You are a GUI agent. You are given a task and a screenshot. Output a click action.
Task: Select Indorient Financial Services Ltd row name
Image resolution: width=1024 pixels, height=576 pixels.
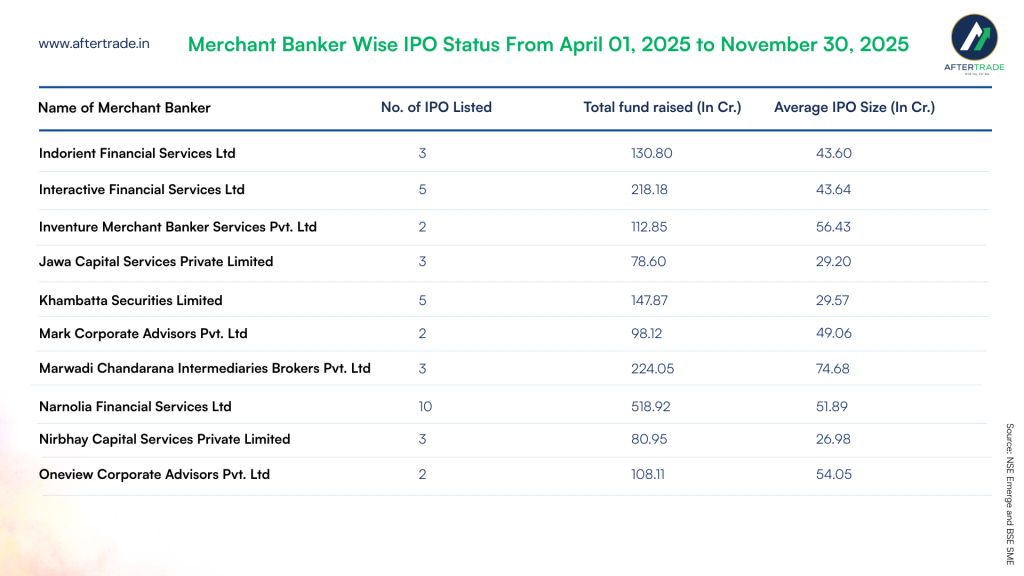click(x=137, y=153)
